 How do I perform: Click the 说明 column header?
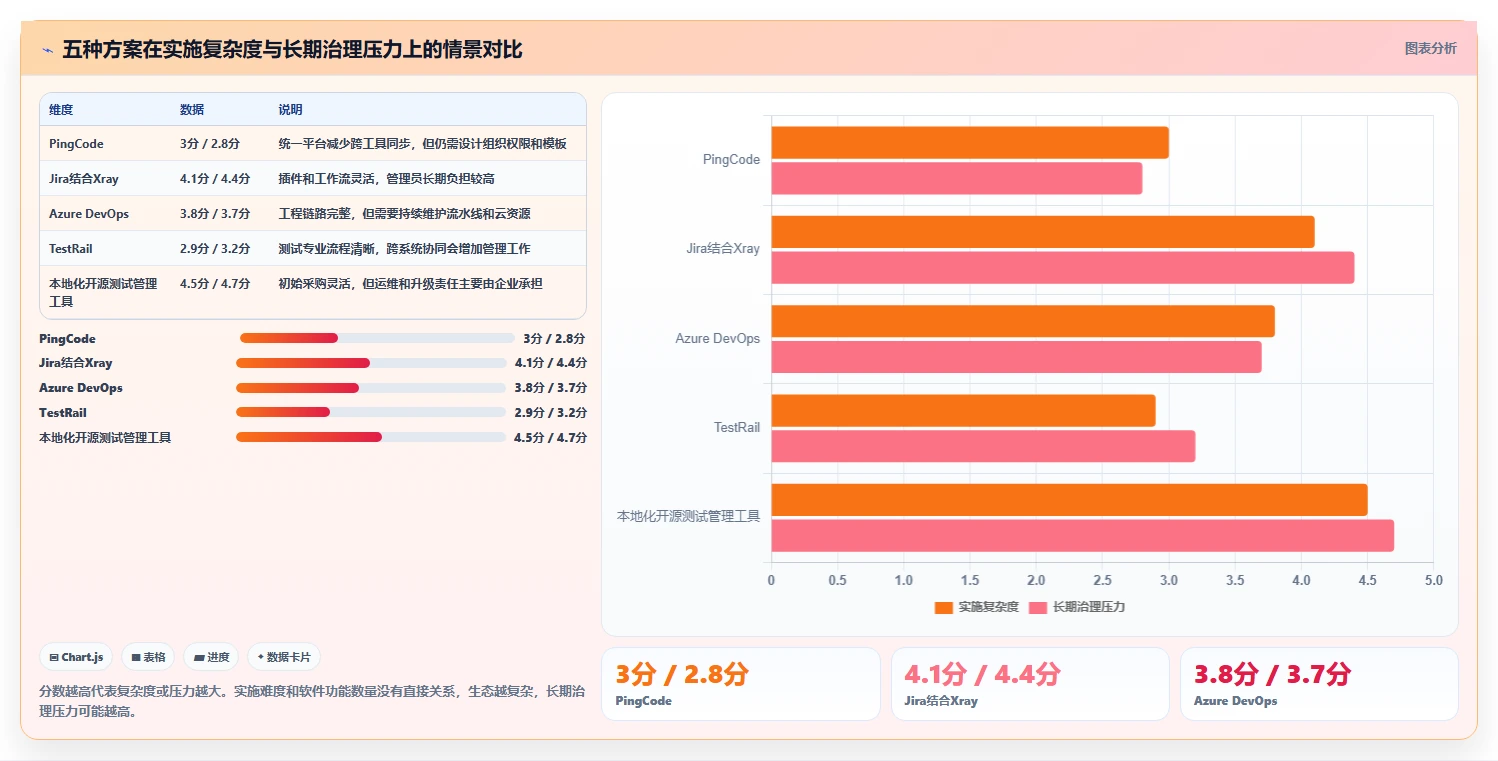(290, 110)
